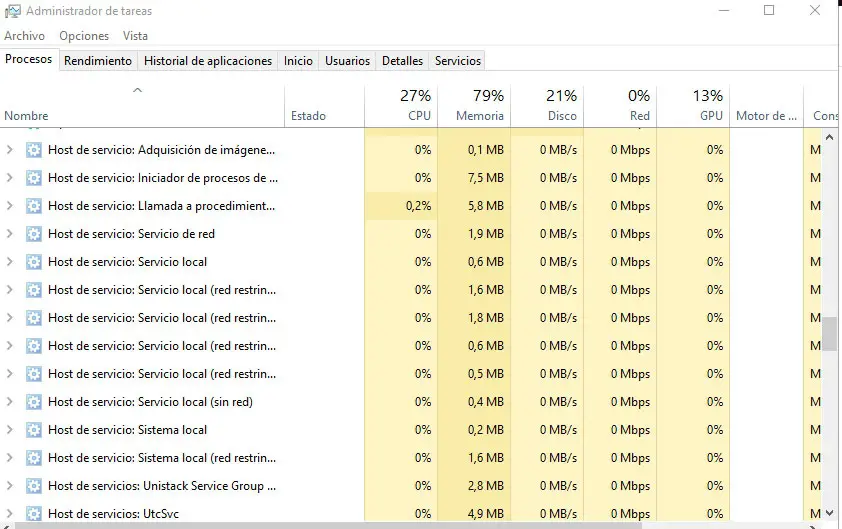This screenshot has width=842, height=529.
Task: Switch to the Rendimiento tab
Action: 98,61
